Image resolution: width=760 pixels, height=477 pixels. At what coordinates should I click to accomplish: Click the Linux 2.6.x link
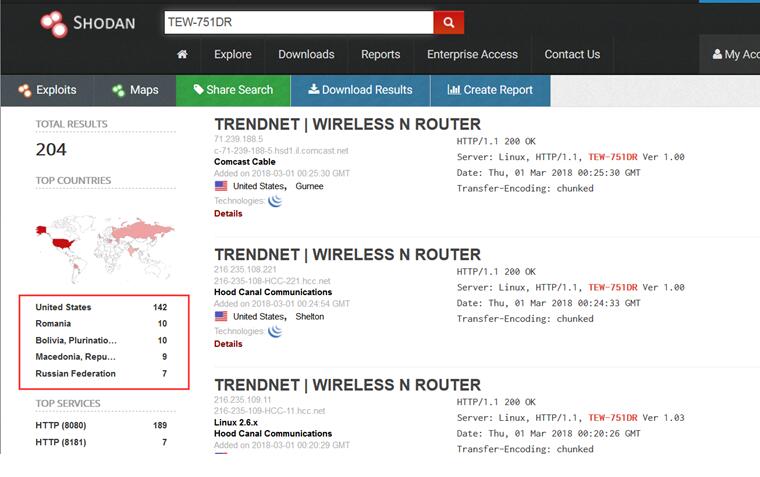click(x=236, y=422)
